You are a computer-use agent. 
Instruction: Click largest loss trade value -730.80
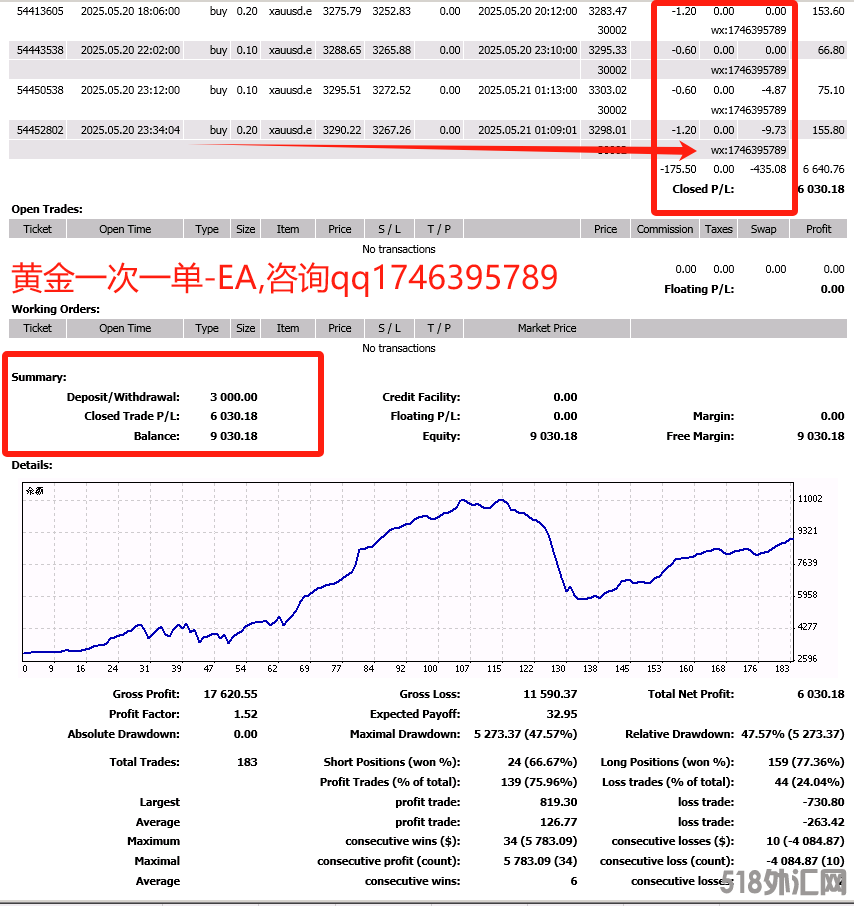823,802
